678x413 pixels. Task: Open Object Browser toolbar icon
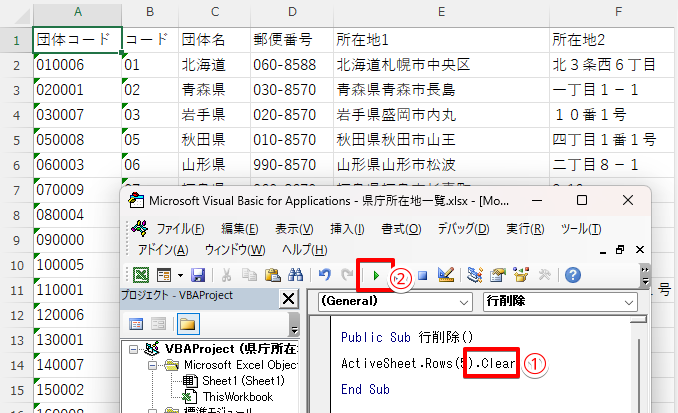[521, 275]
